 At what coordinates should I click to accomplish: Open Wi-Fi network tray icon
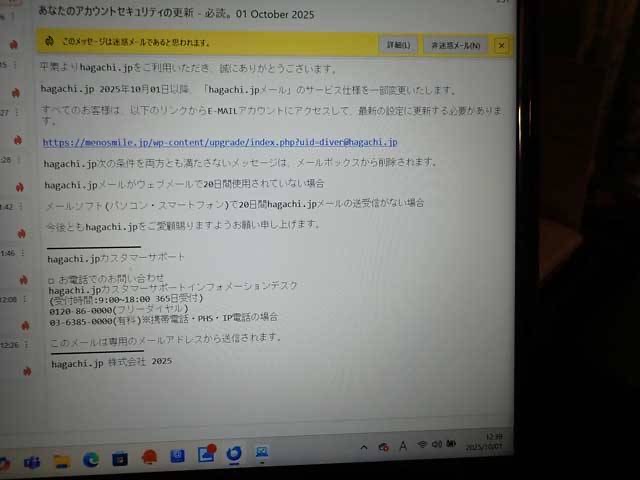click(x=423, y=444)
